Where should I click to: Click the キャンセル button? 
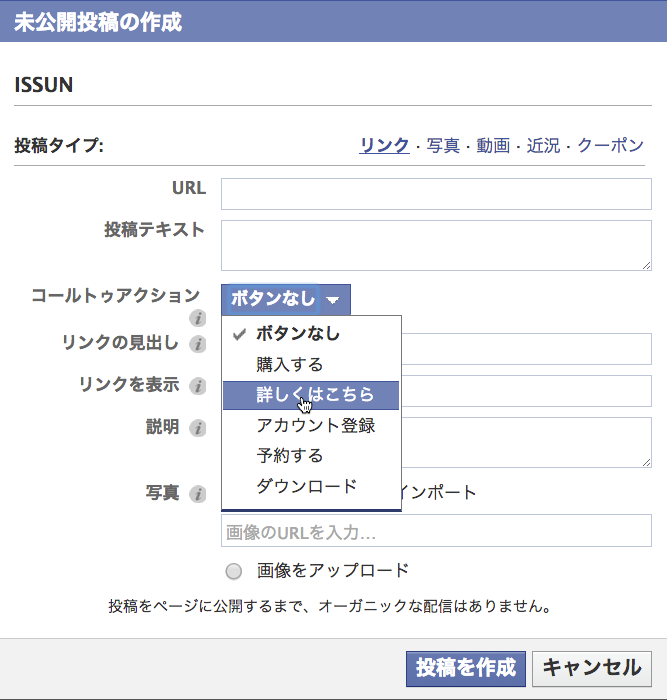[x=592, y=669]
